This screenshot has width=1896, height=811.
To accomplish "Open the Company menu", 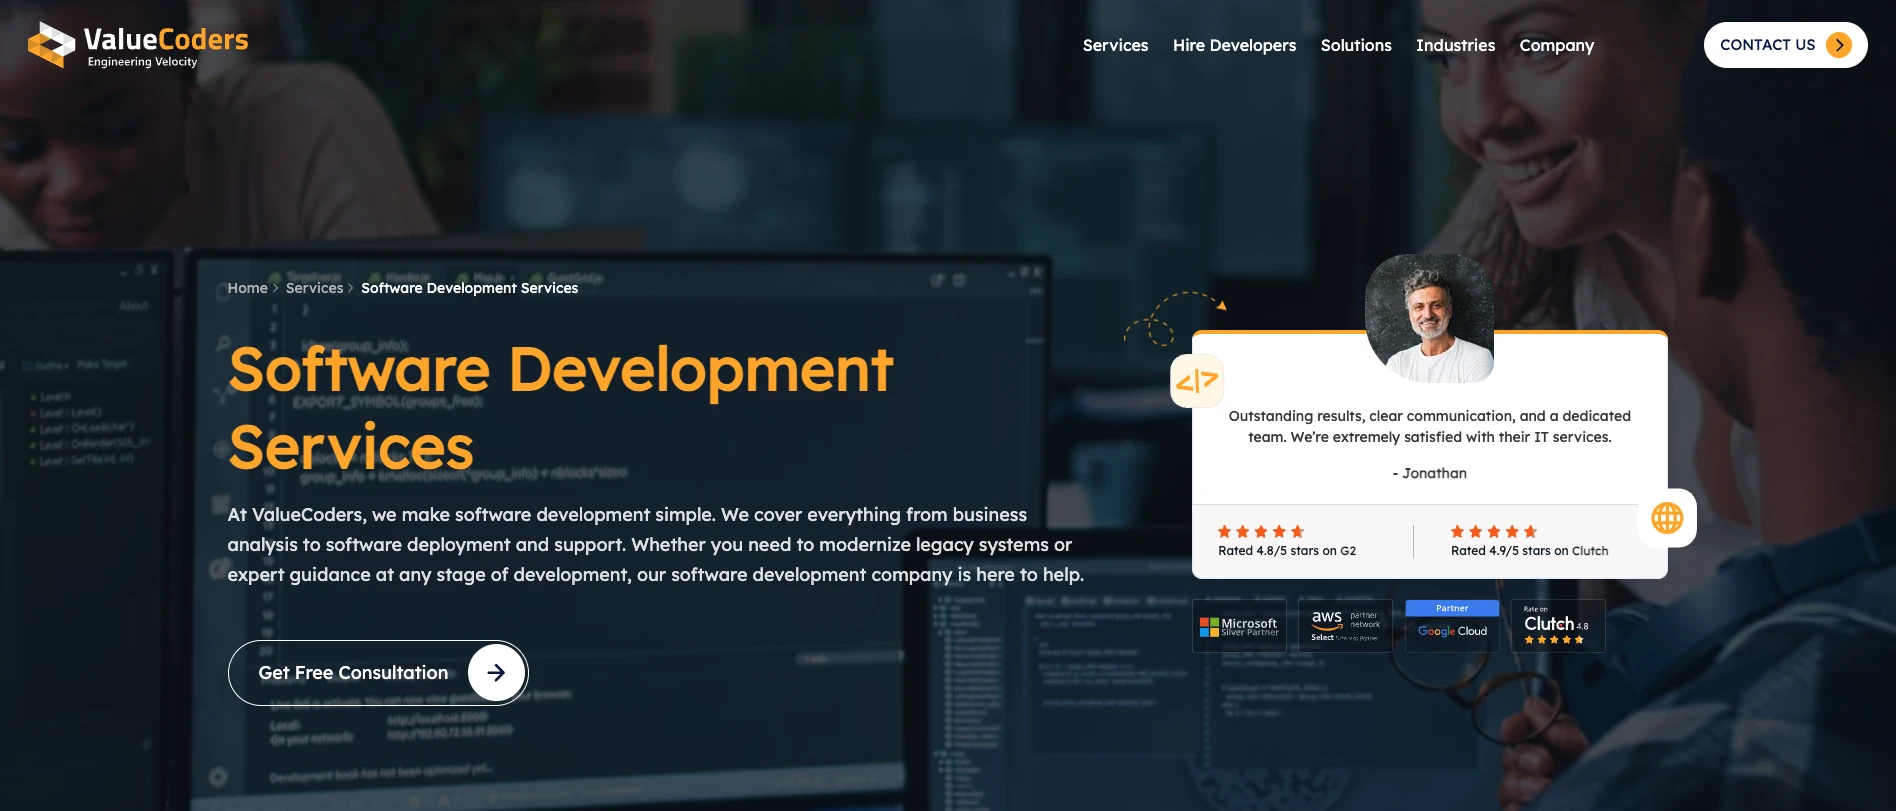I will (1556, 45).
